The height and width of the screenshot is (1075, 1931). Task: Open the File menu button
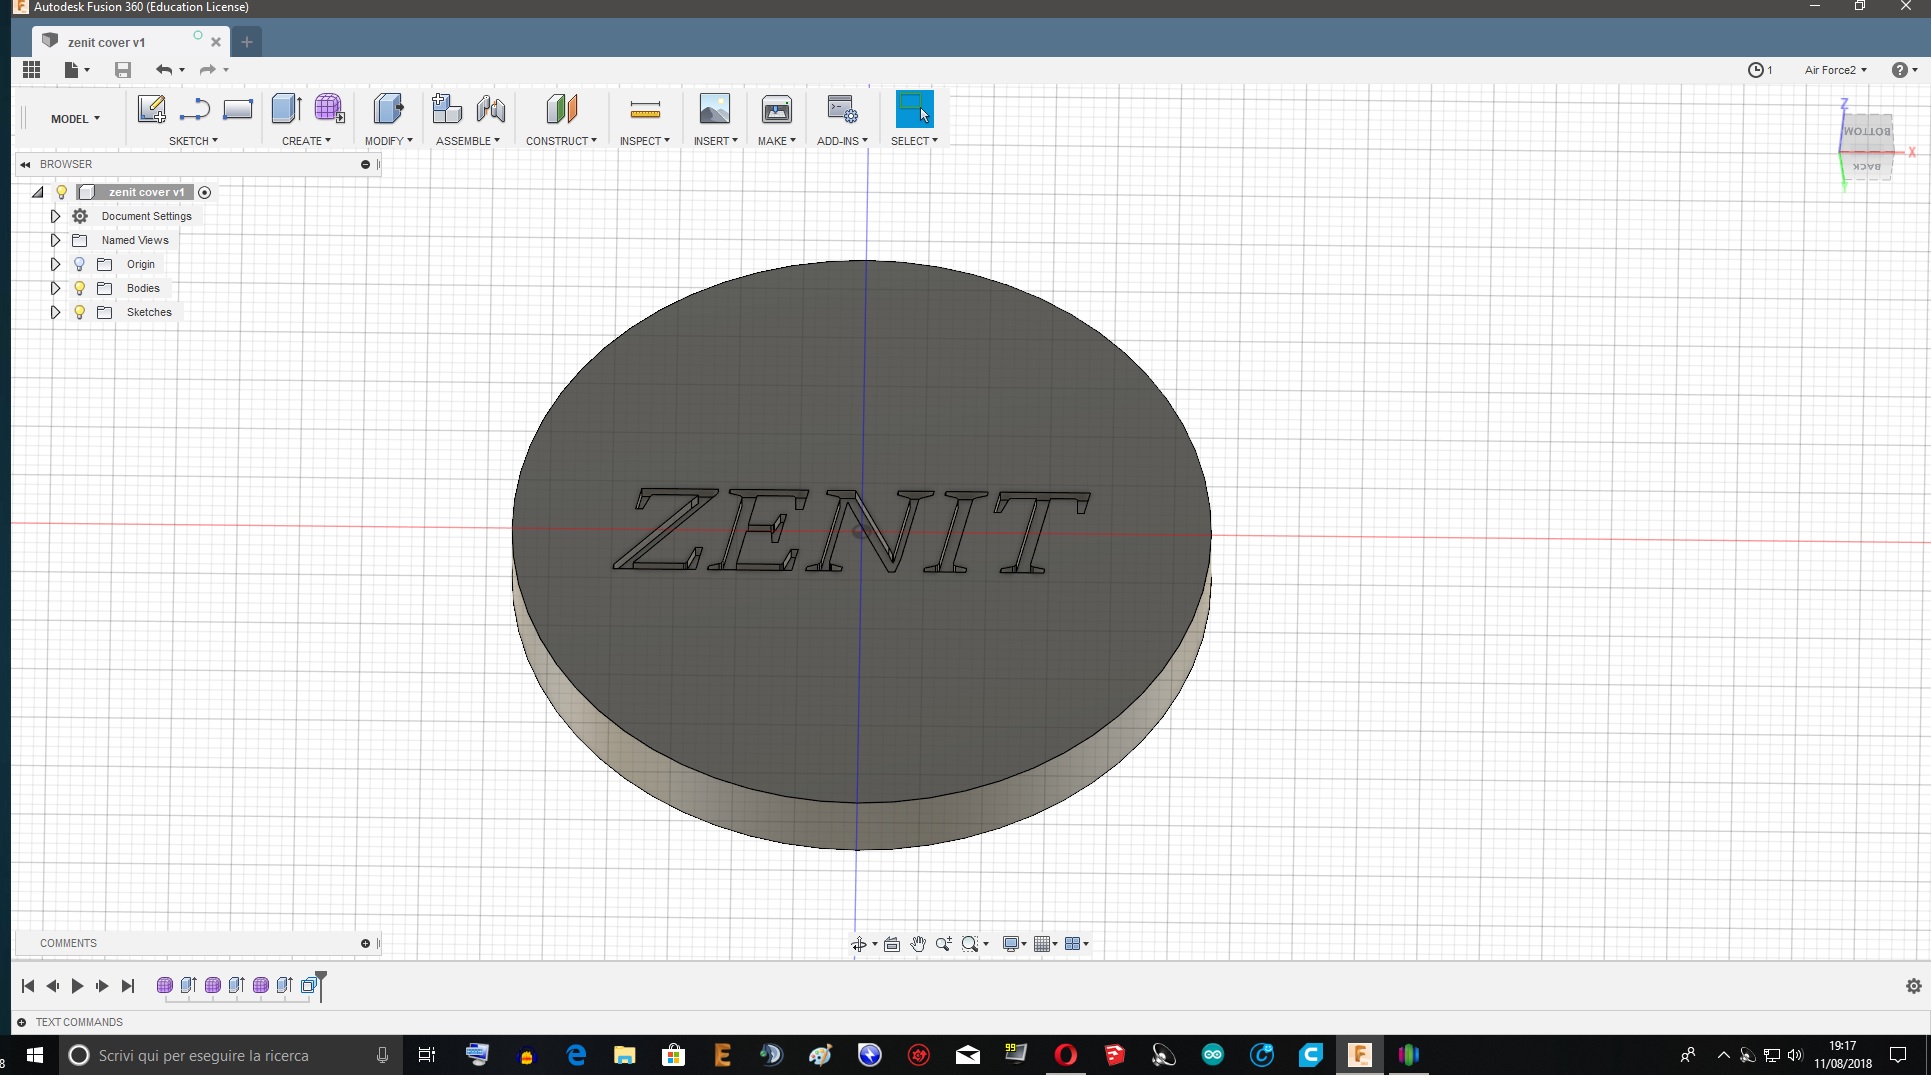(77, 69)
